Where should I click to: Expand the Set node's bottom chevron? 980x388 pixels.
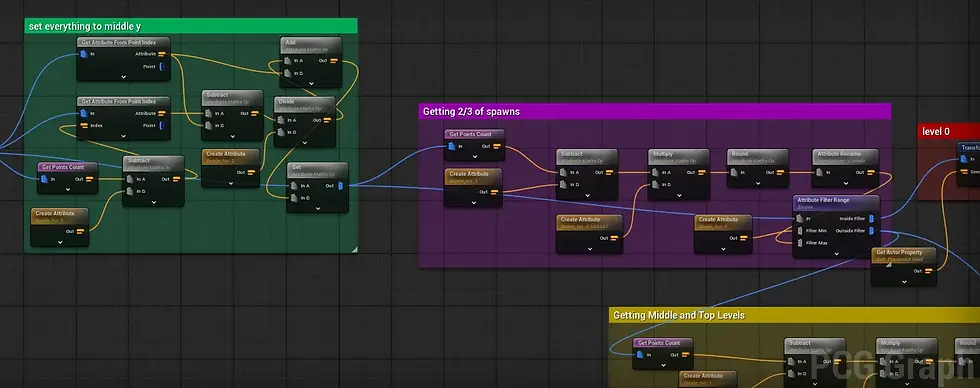317,207
